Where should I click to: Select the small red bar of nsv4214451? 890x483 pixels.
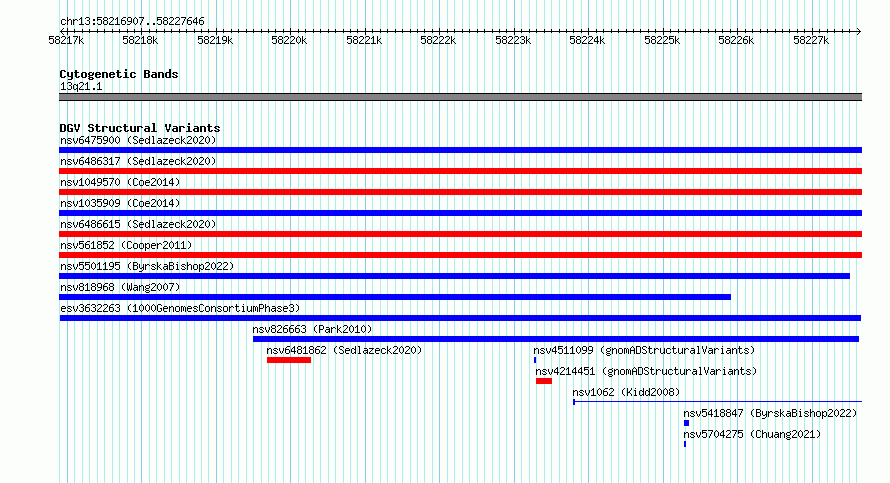(x=544, y=381)
